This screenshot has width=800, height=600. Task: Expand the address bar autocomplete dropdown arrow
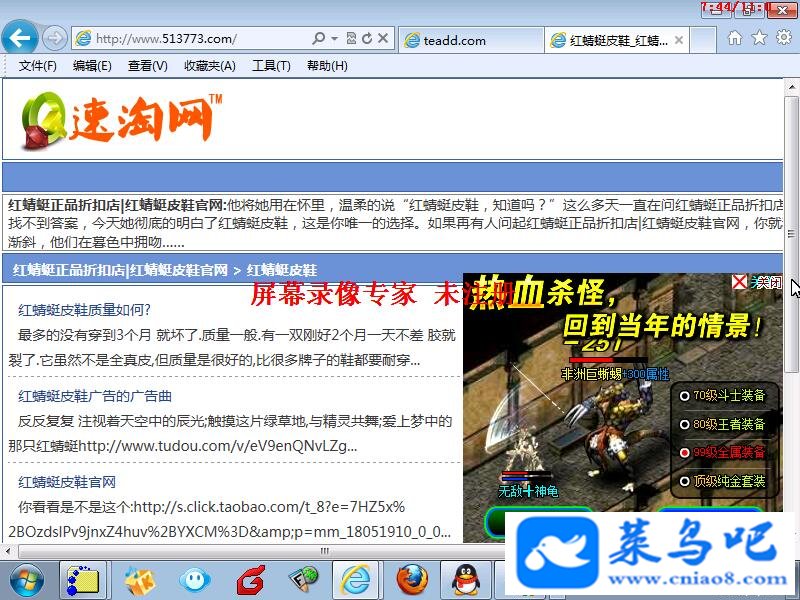click(x=335, y=38)
